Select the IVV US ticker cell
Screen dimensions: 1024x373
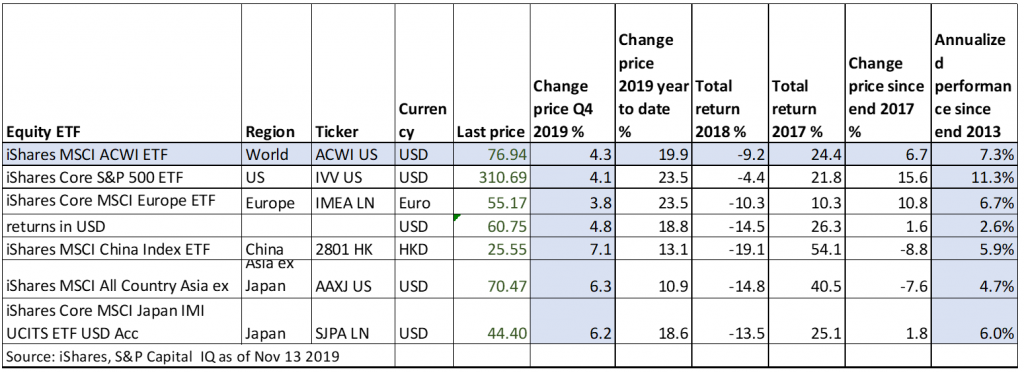click(x=353, y=176)
